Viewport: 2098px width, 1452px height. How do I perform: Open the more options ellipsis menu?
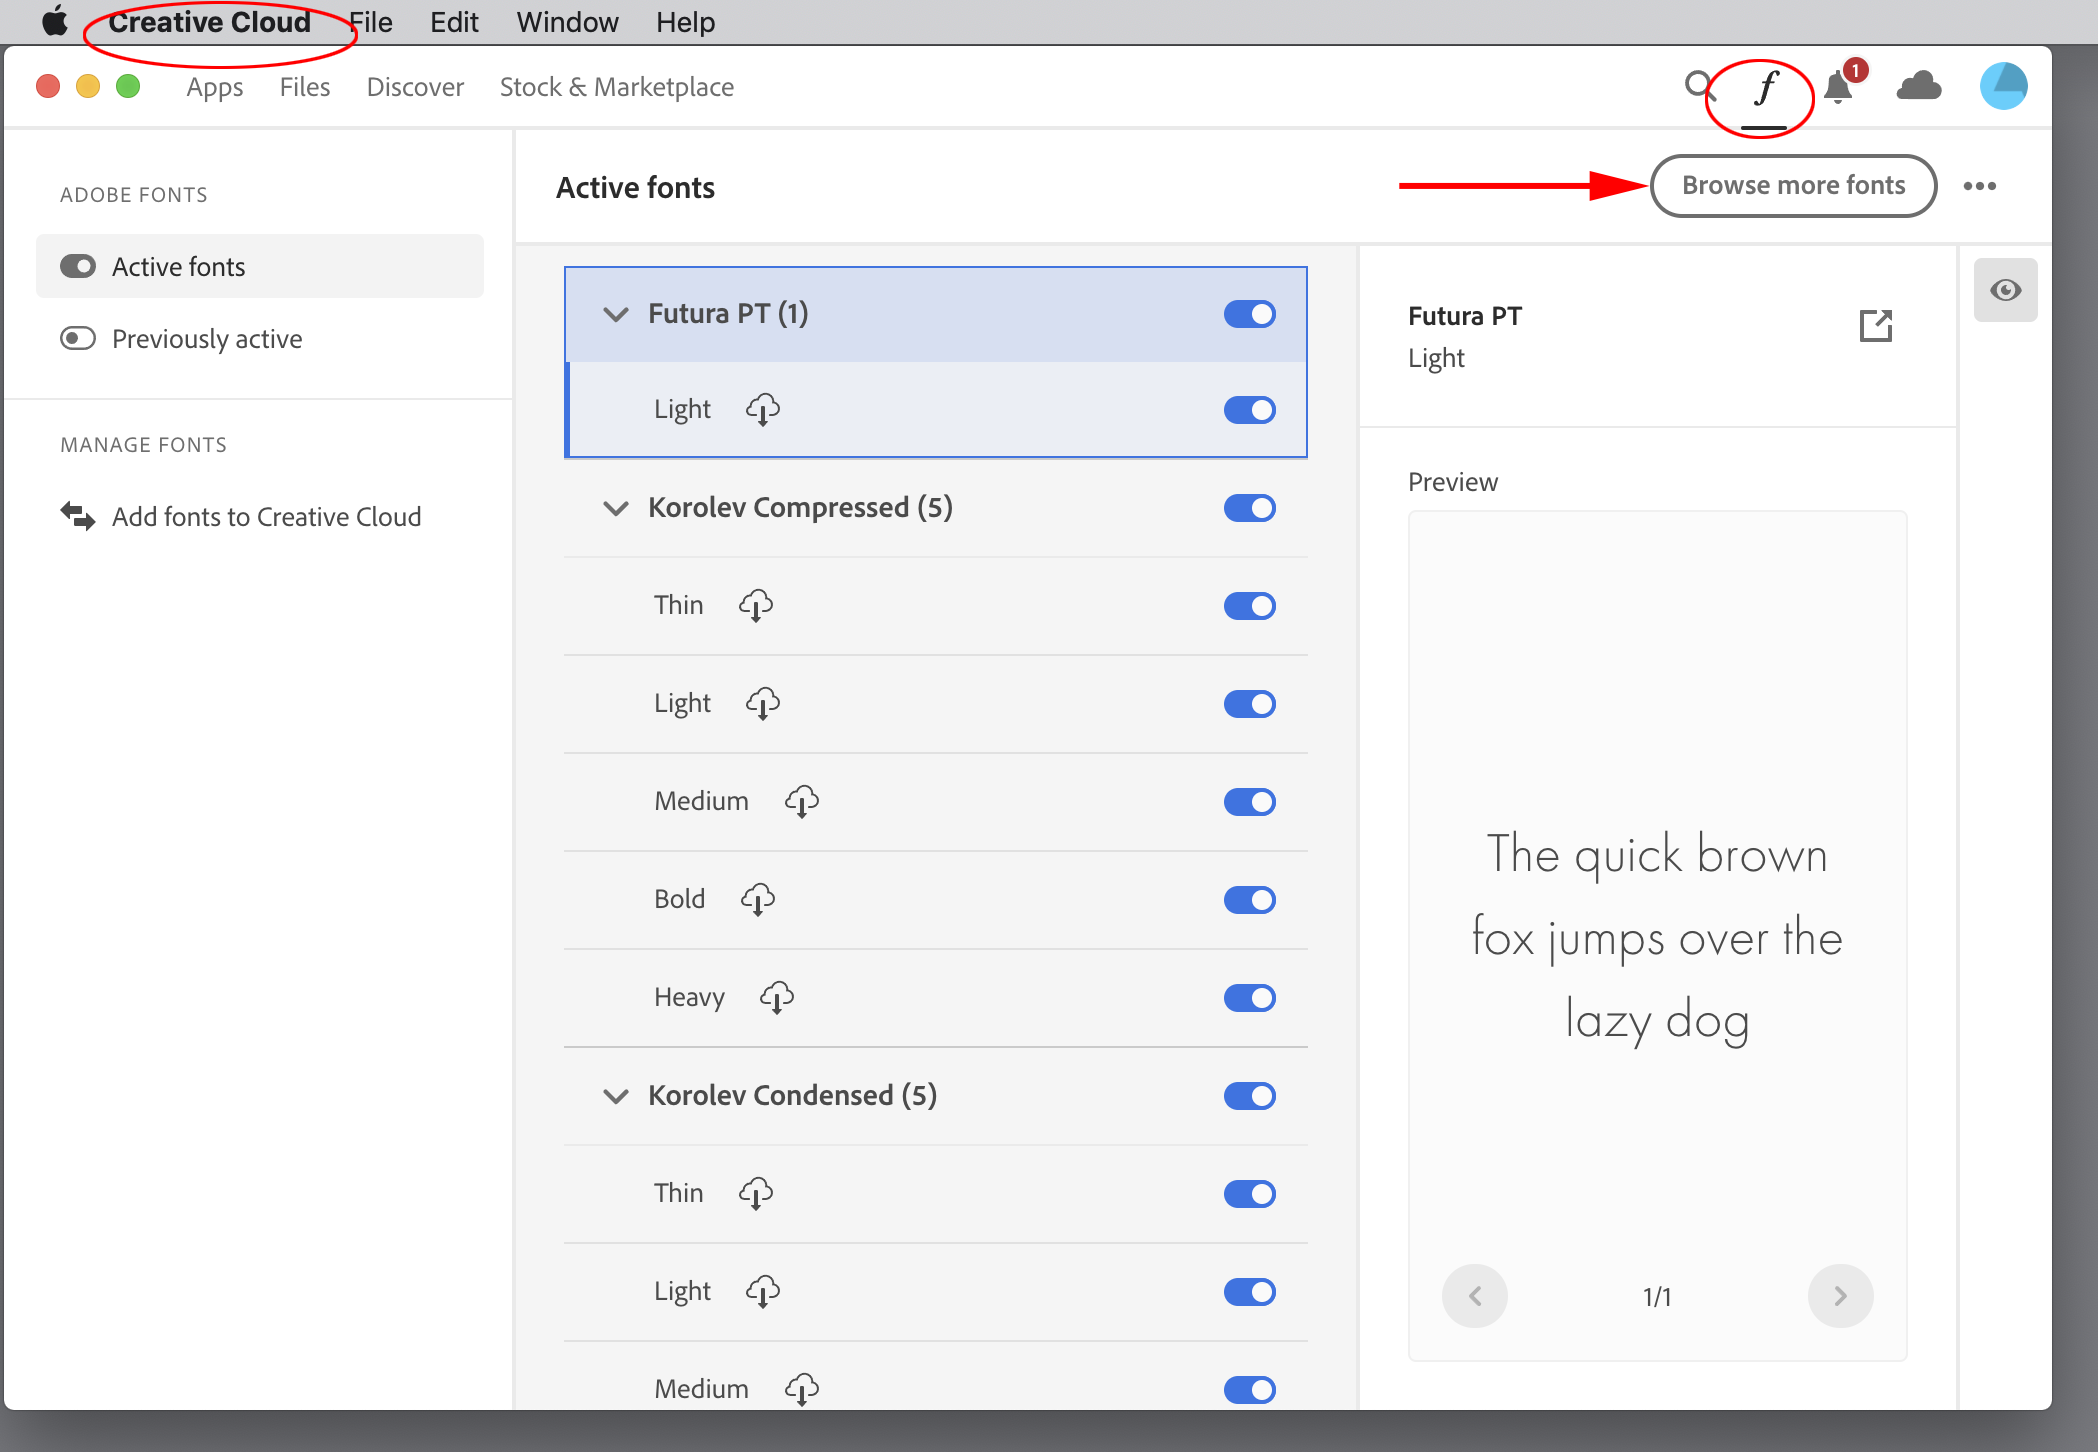pyautogui.click(x=1981, y=186)
